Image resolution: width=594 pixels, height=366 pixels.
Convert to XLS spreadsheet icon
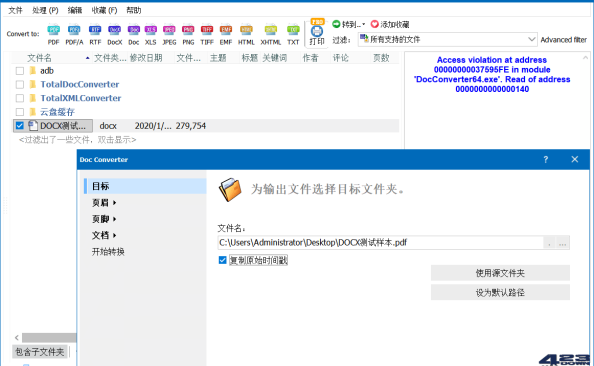pyautogui.click(x=150, y=34)
